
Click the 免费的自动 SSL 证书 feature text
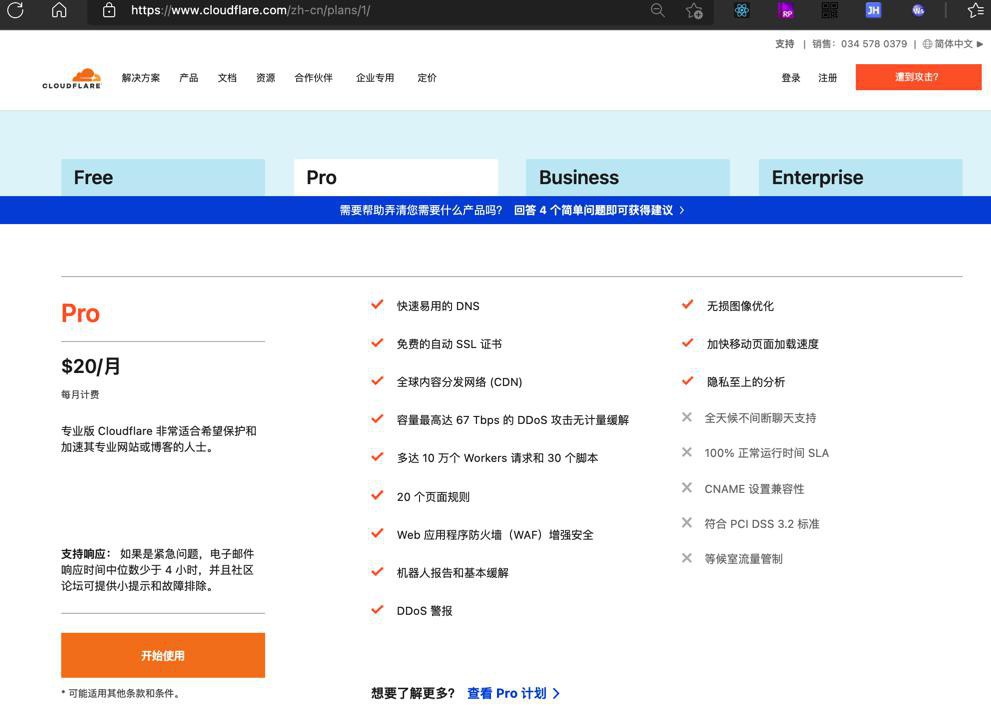tap(449, 344)
